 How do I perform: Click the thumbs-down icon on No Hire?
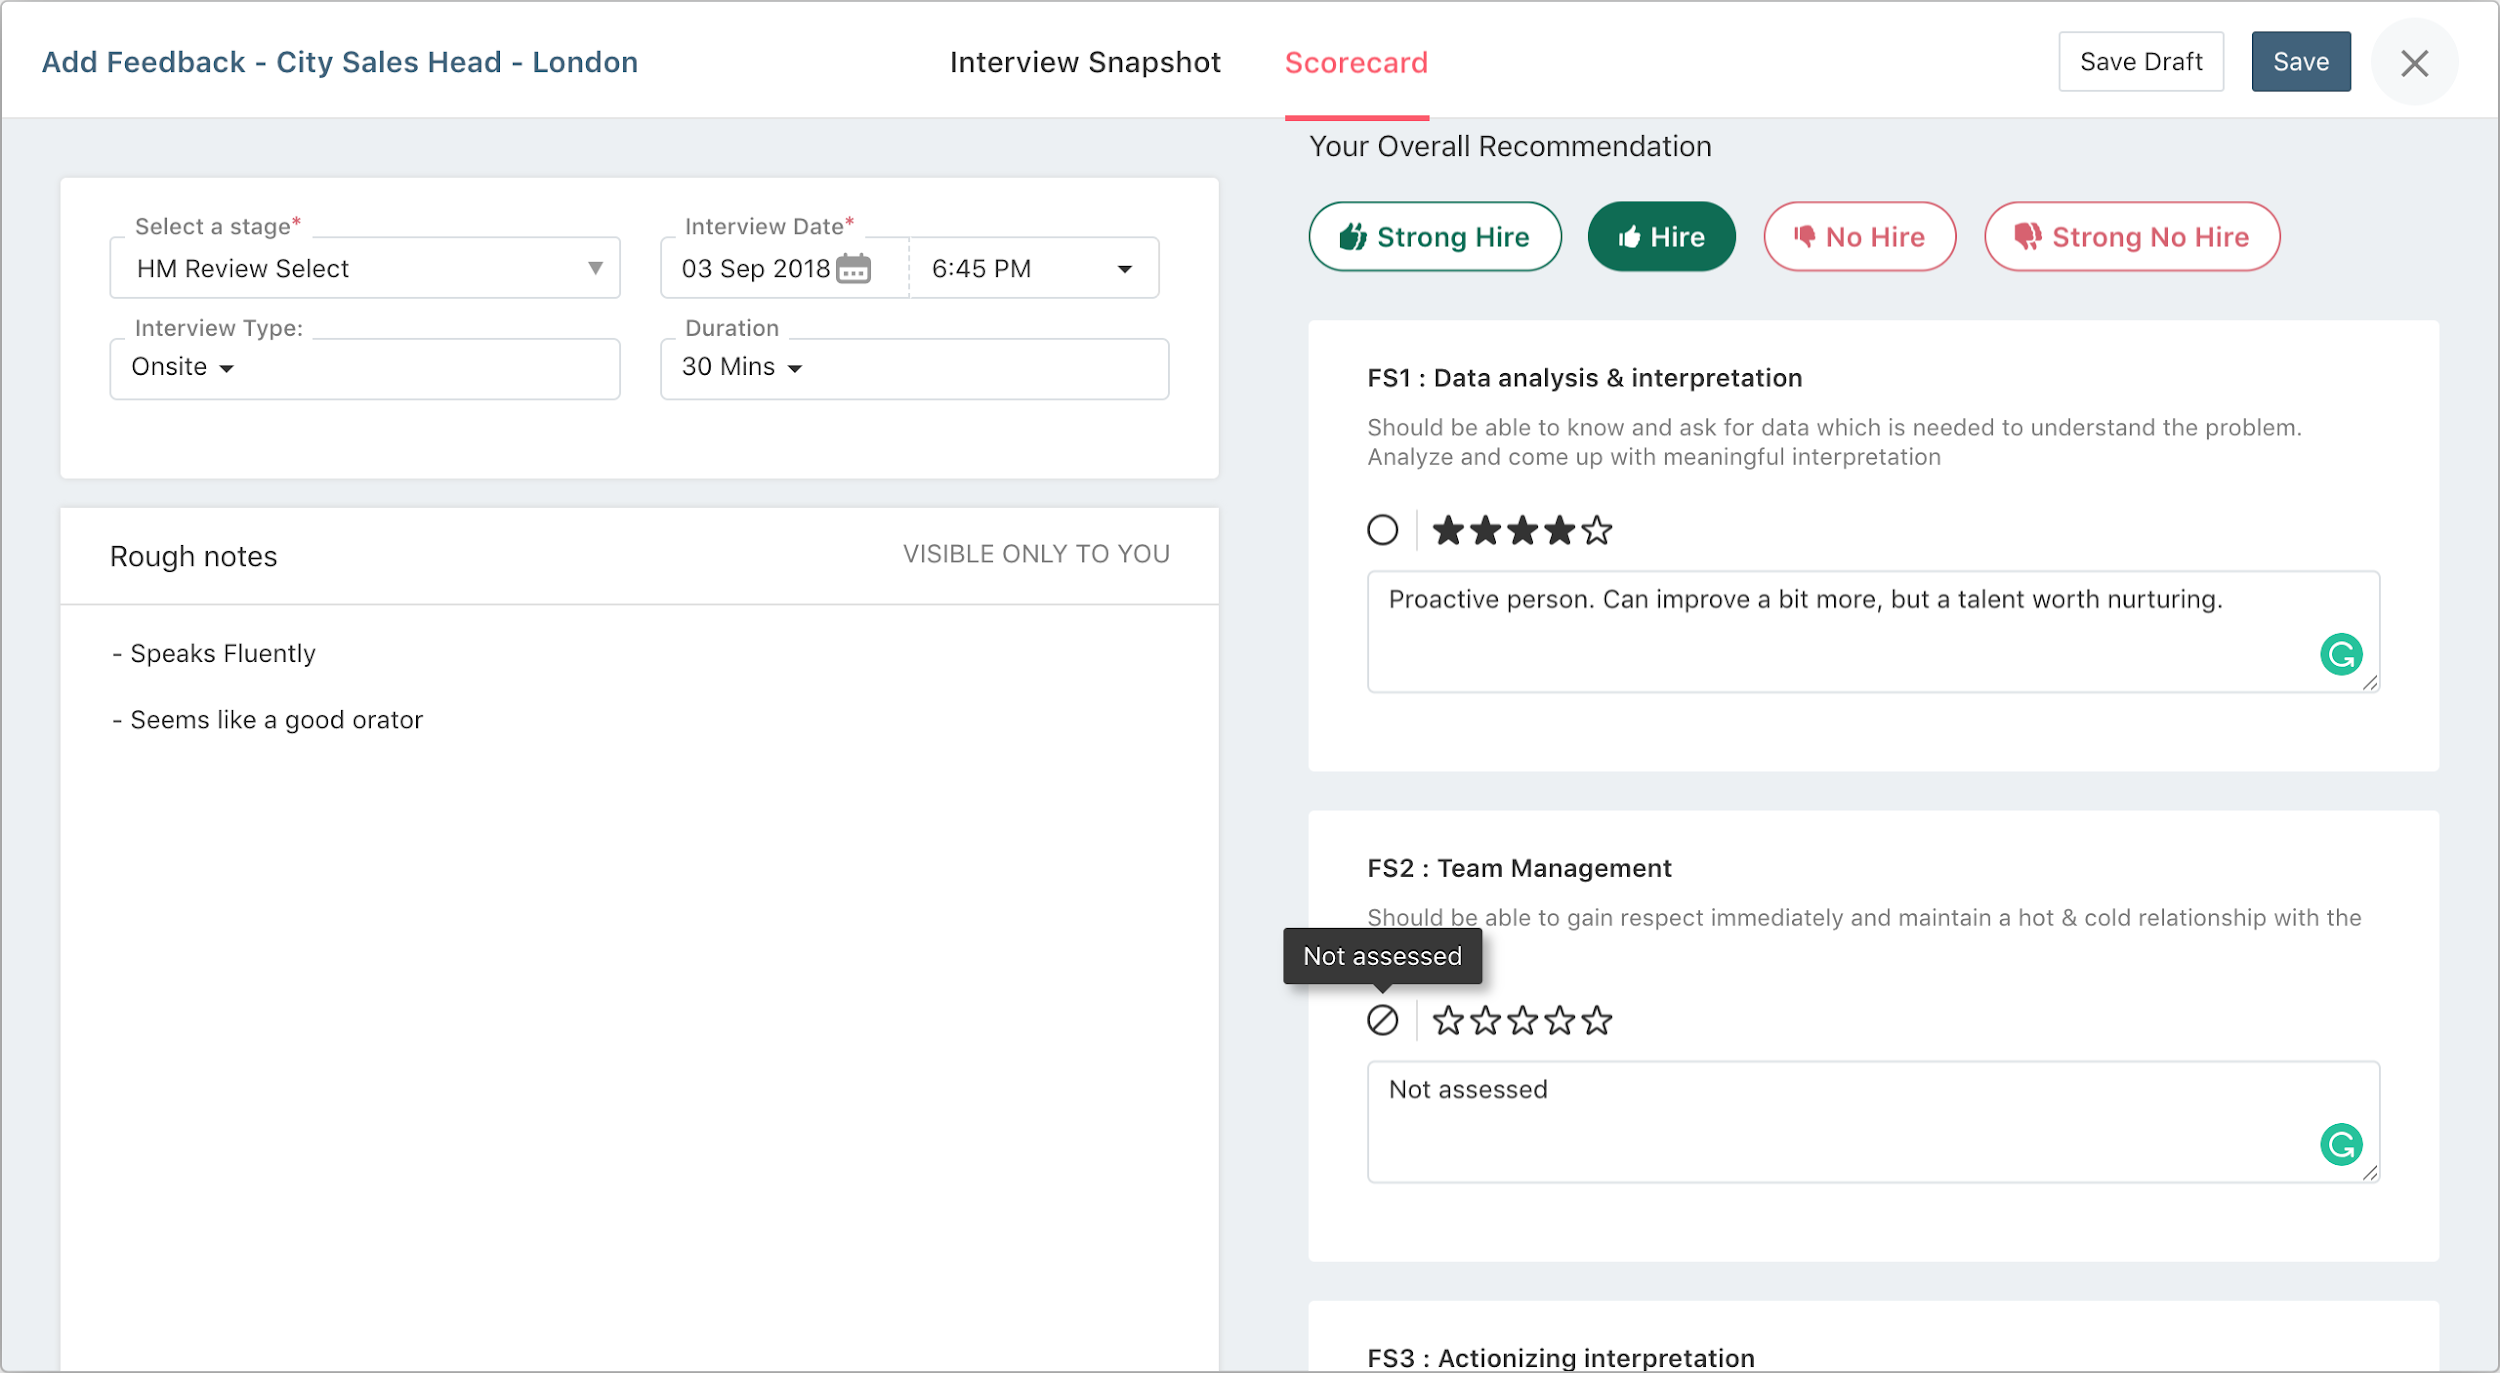(x=1806, y=237)
